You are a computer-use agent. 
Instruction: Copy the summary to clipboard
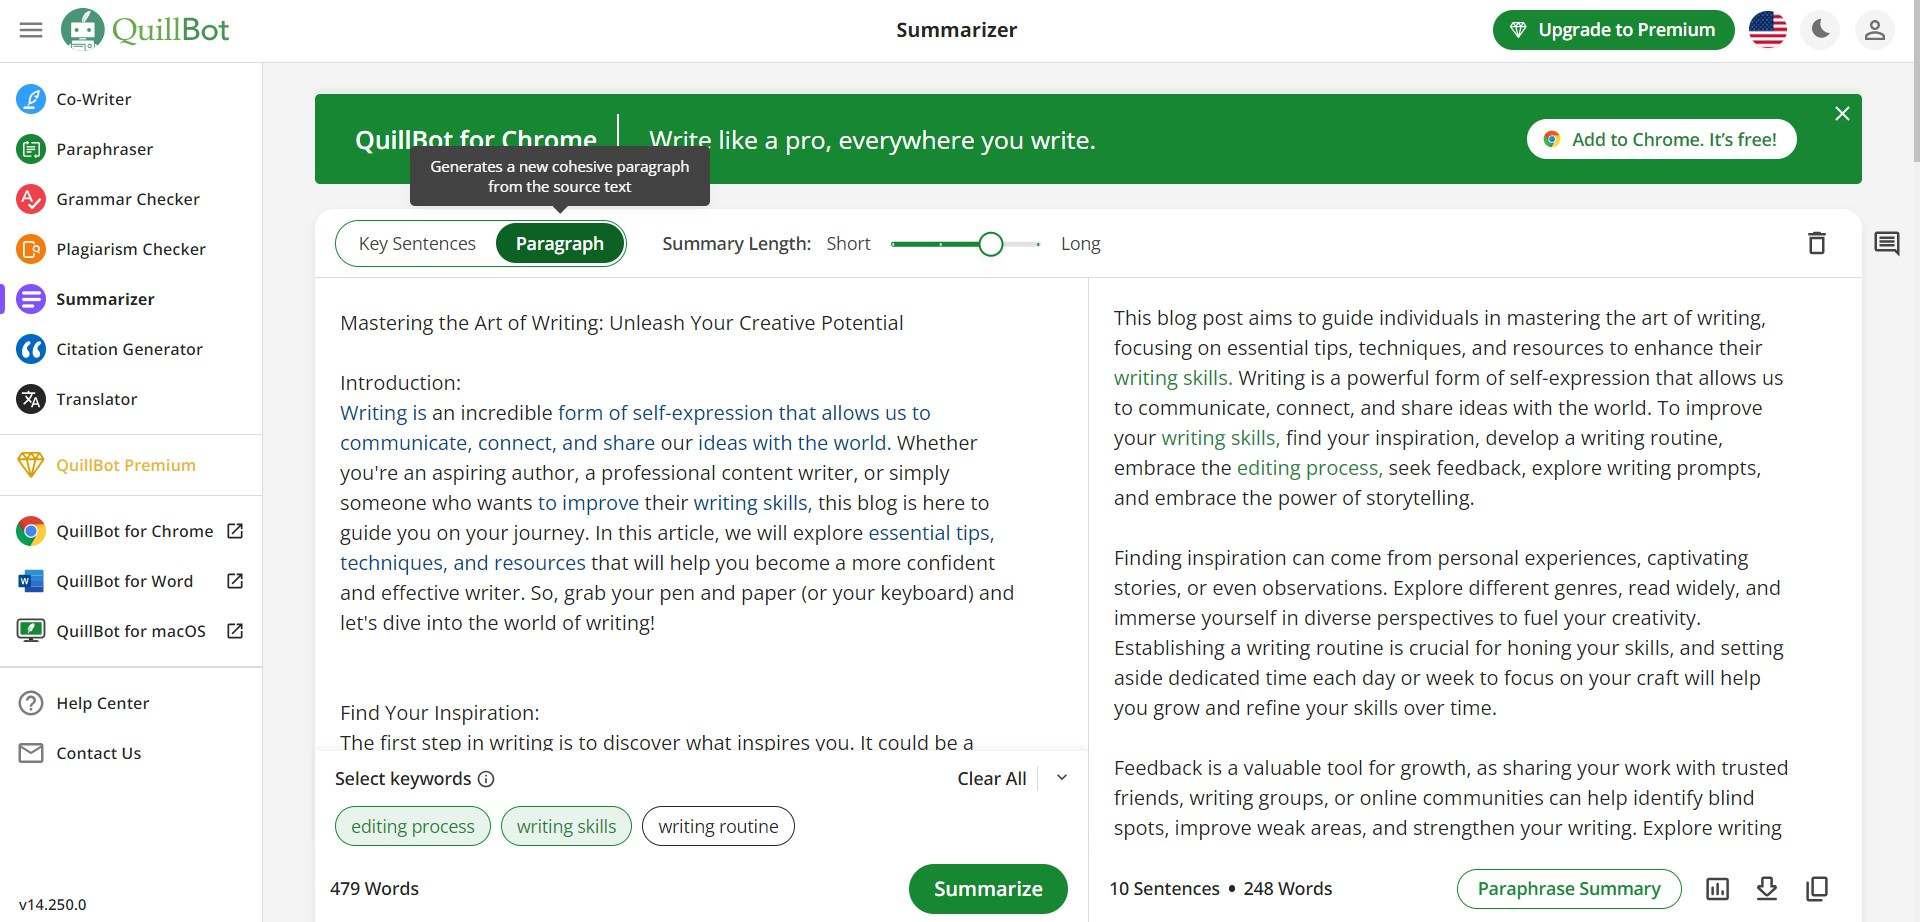1817,888
